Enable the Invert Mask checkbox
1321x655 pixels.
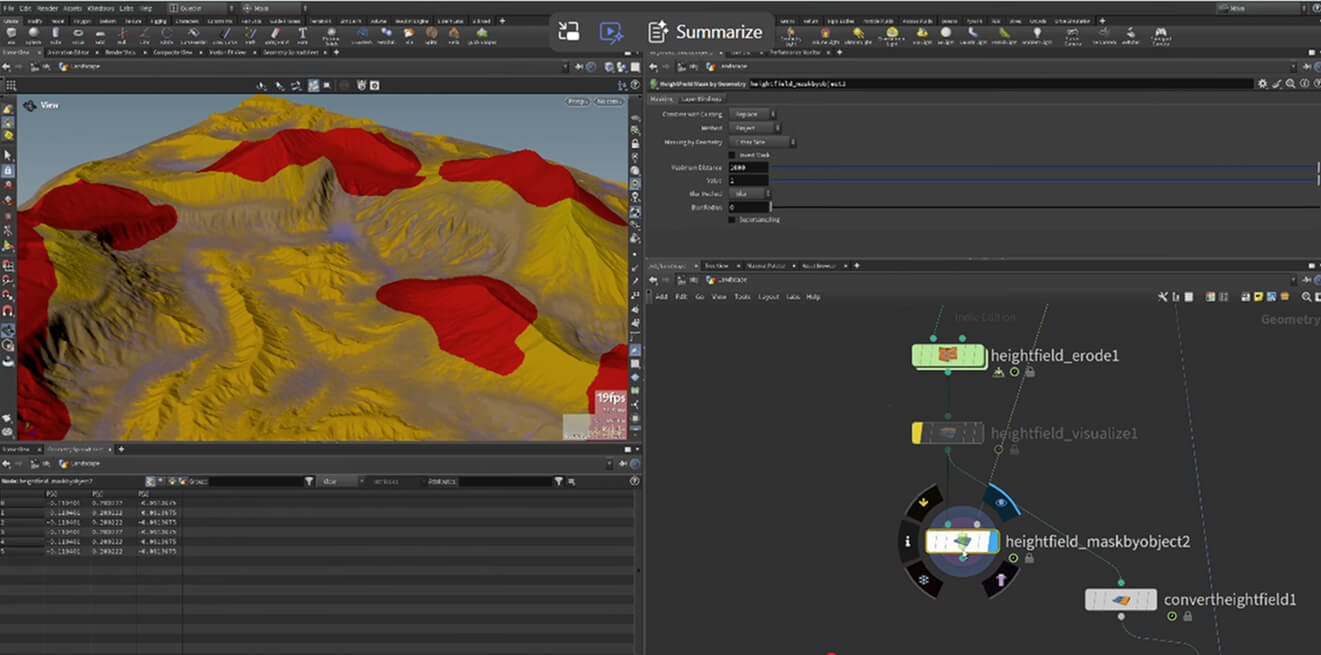pos(733,155)
